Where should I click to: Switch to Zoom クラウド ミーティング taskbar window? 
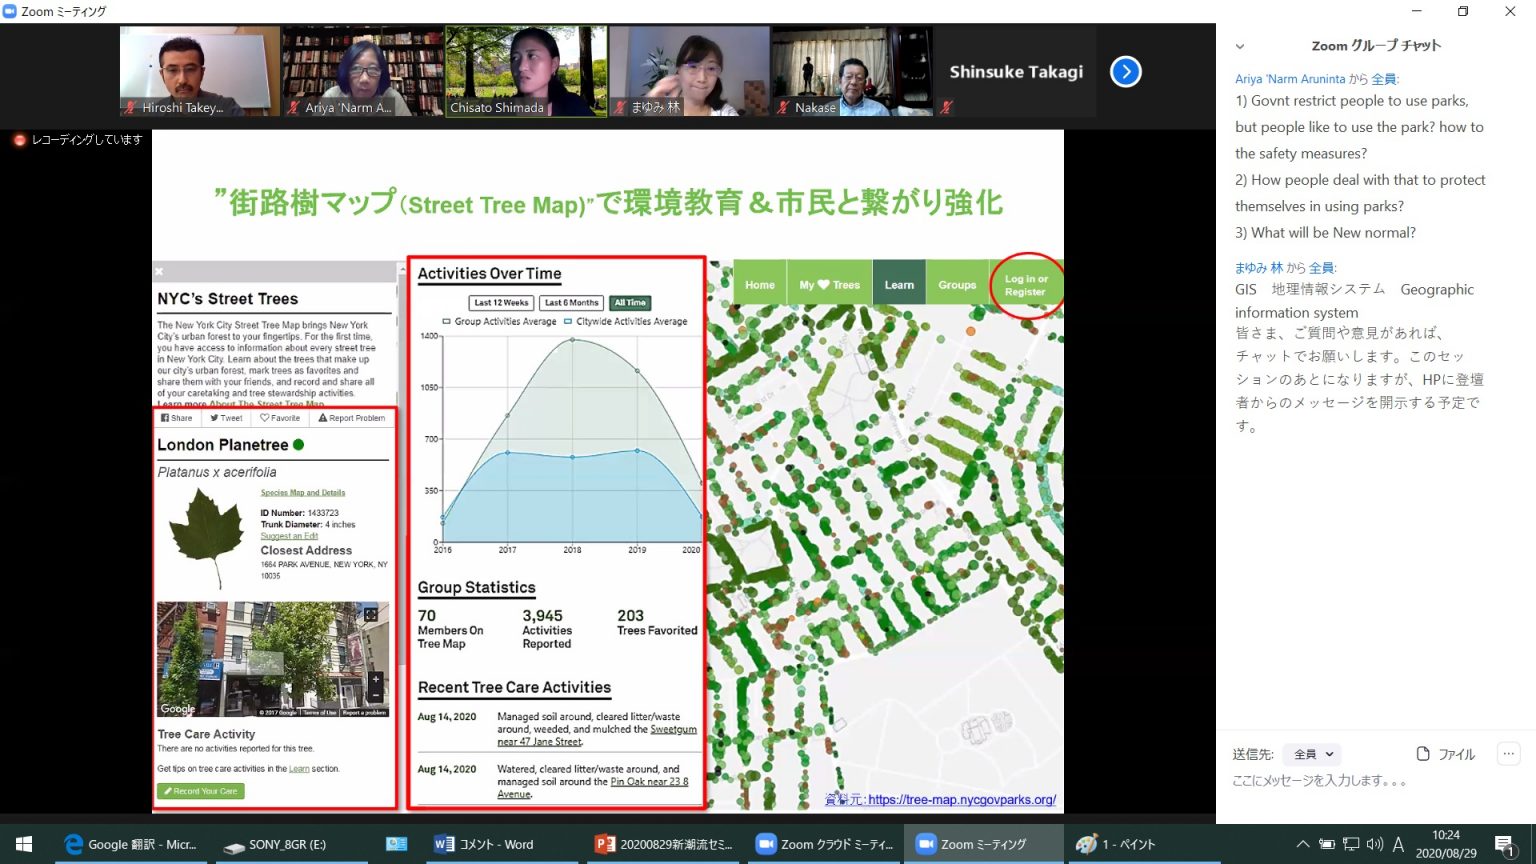click(x=825, y=844)
